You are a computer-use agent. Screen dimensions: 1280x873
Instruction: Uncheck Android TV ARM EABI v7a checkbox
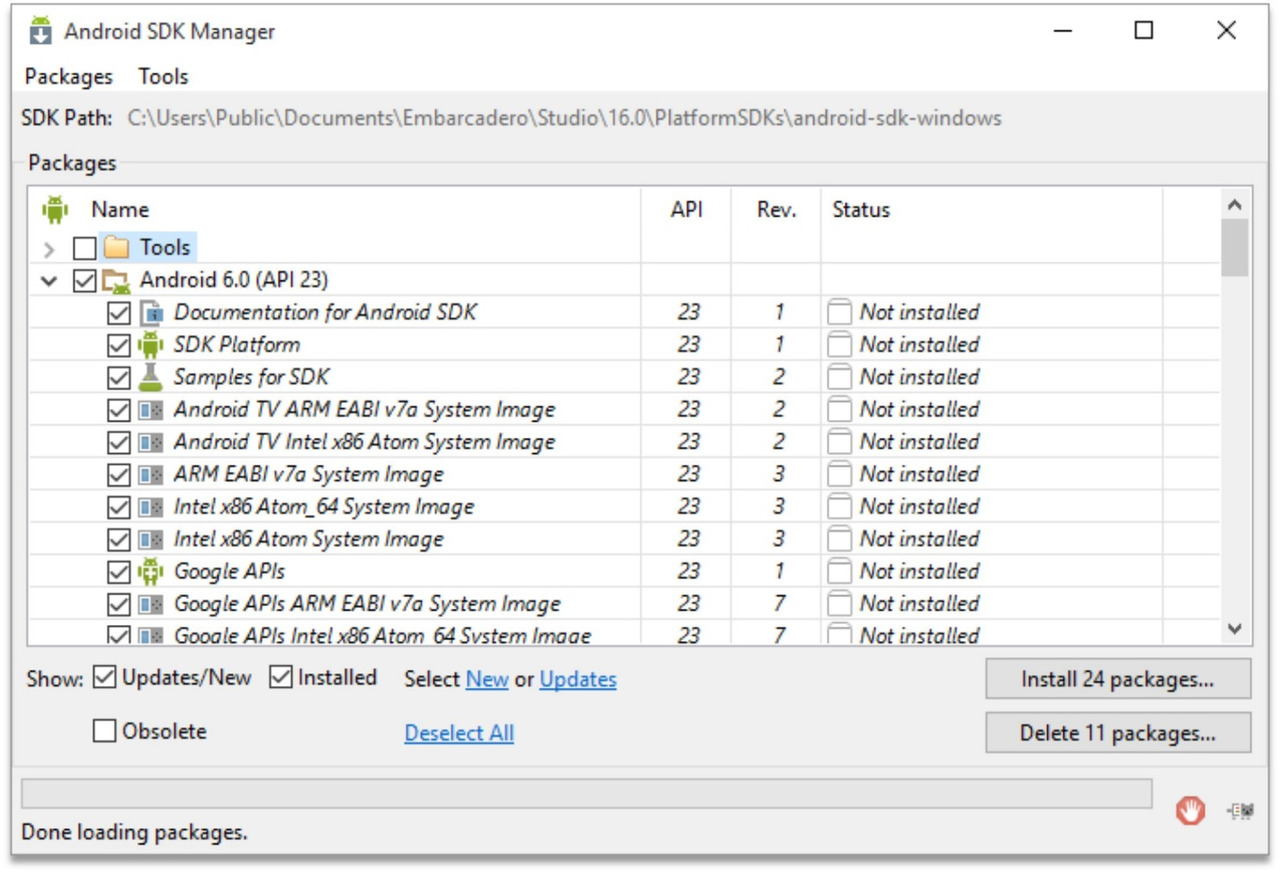pyautogui.click(x=119, y=410)
